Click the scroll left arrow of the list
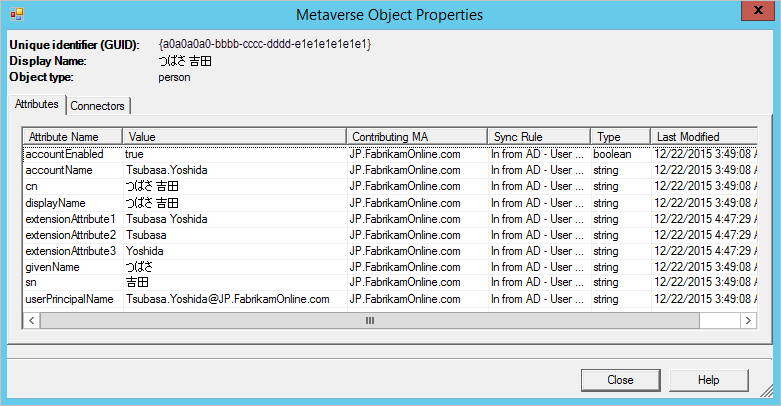This screenshot has height=406, width=781. [x=31, y=320]
